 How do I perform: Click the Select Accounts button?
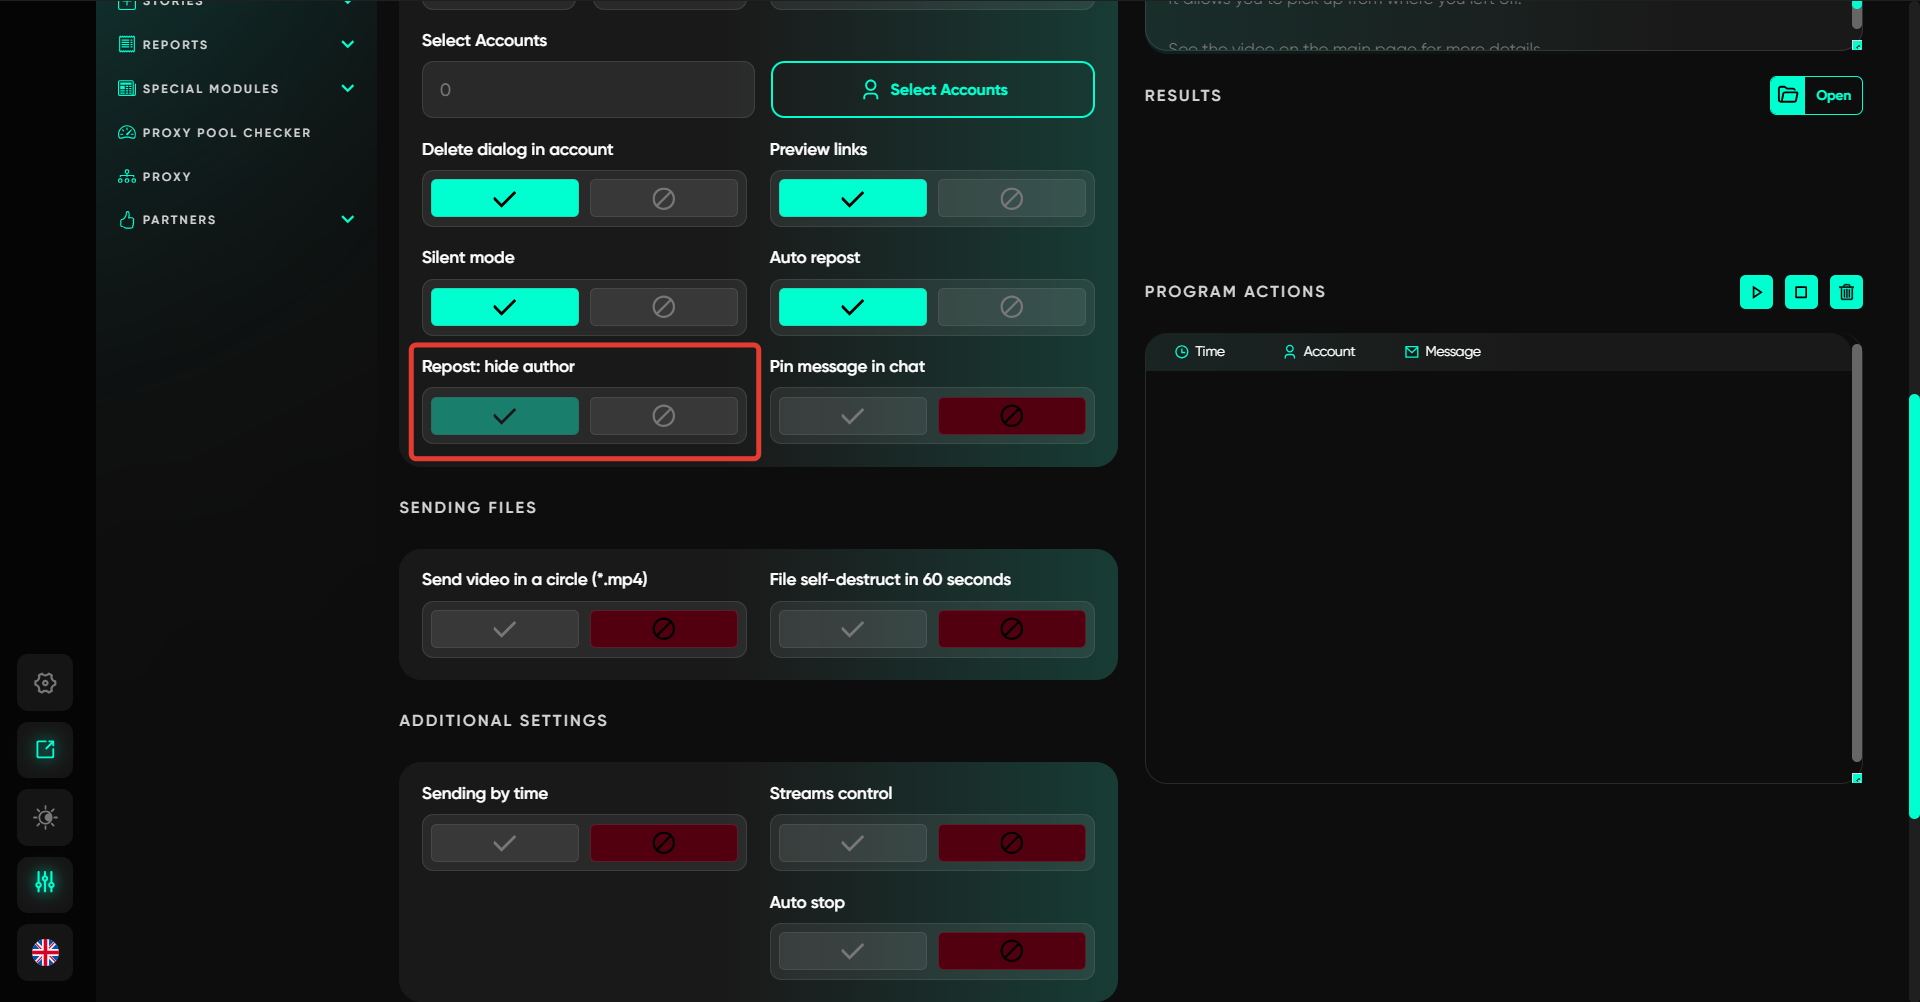coord(932,90)
